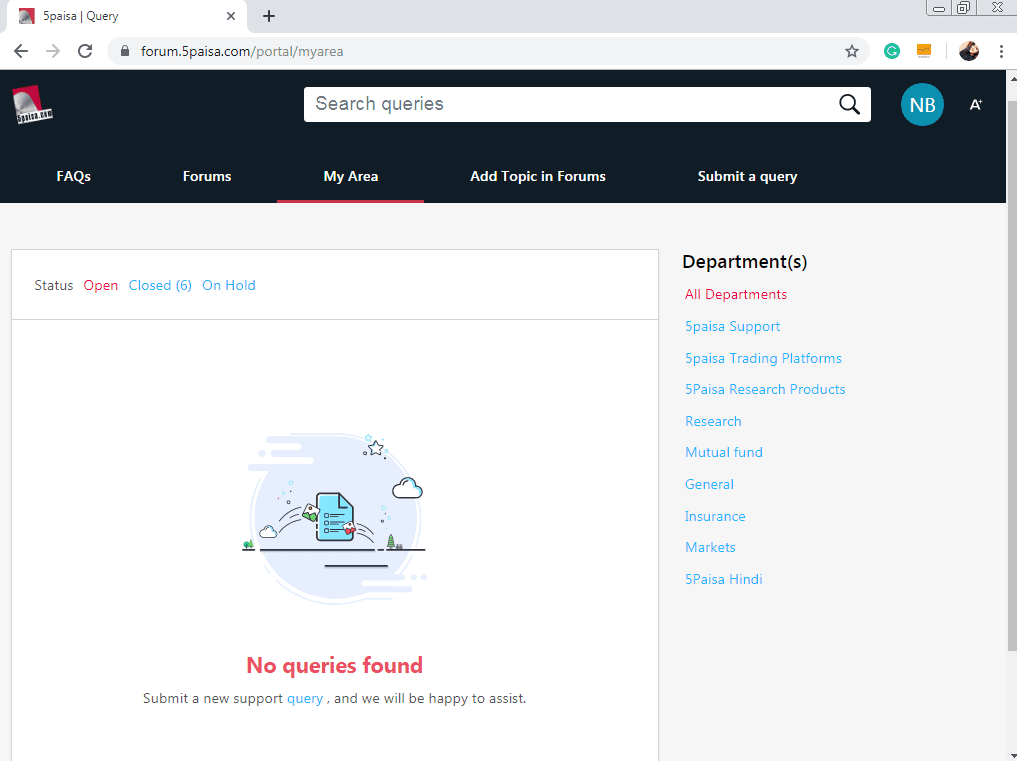
Task: Show Closed (6) queries
Action: [x=160, y=285]
